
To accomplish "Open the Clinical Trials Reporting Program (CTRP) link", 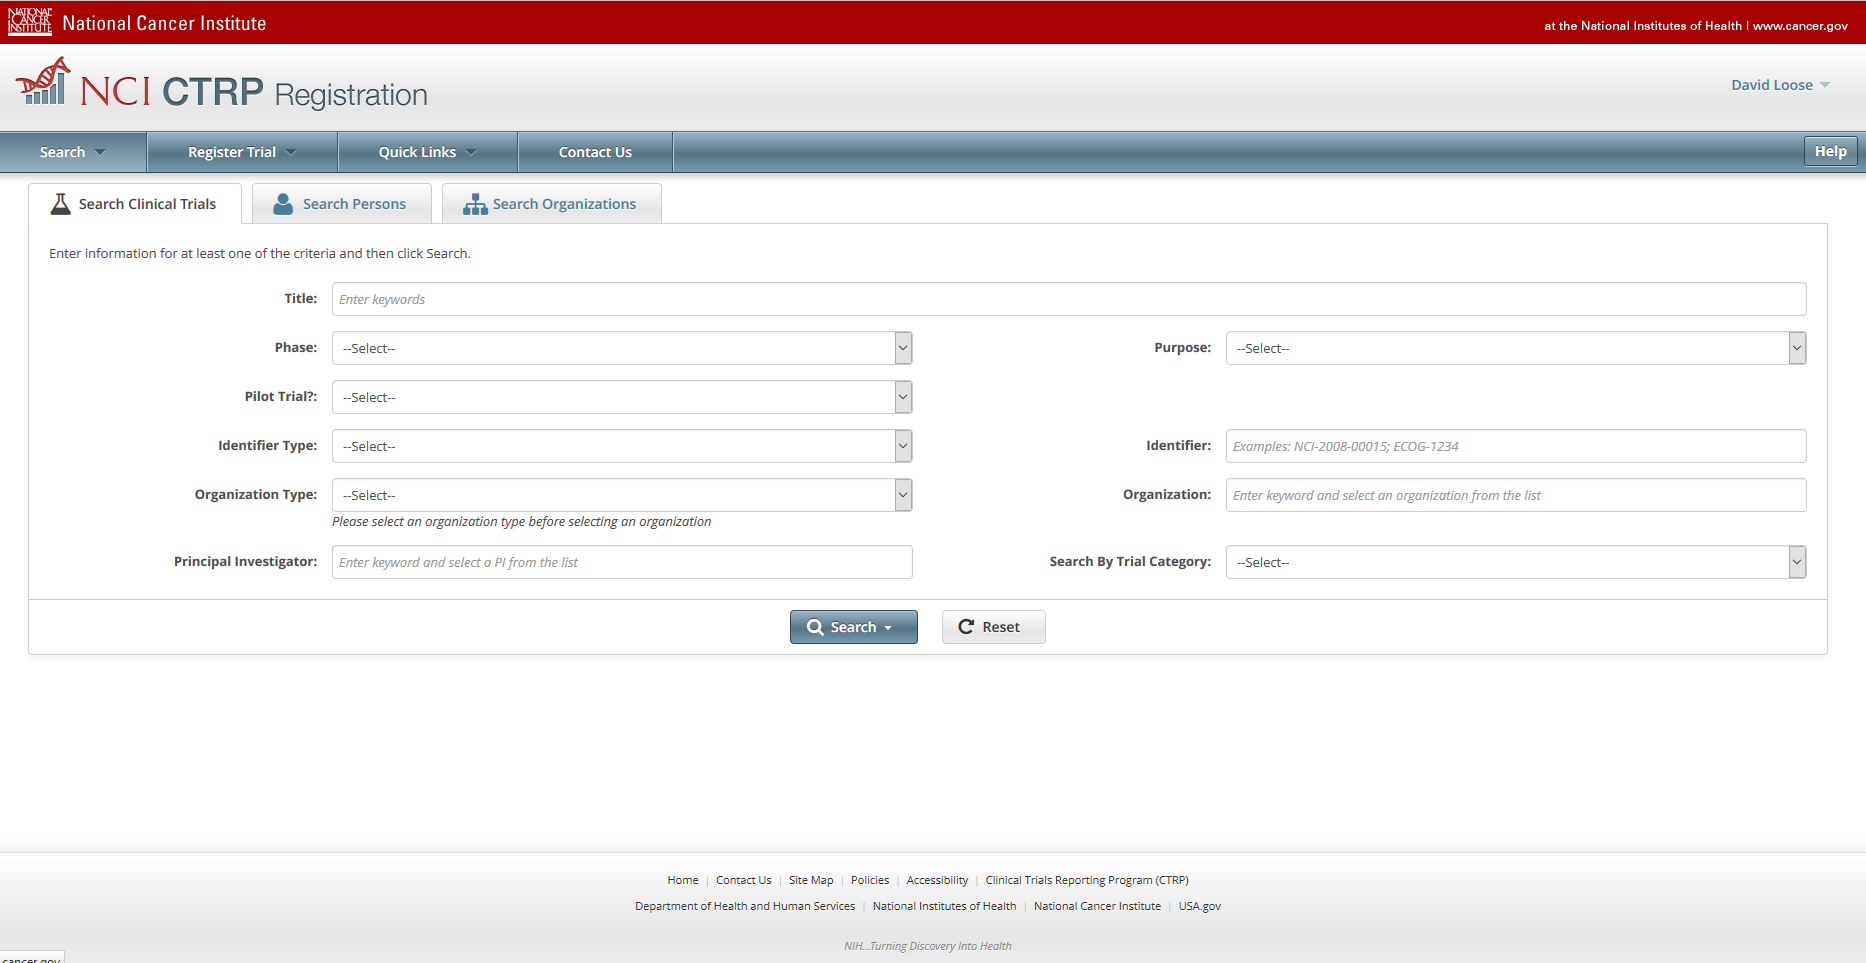I will tap(1087, 880).
